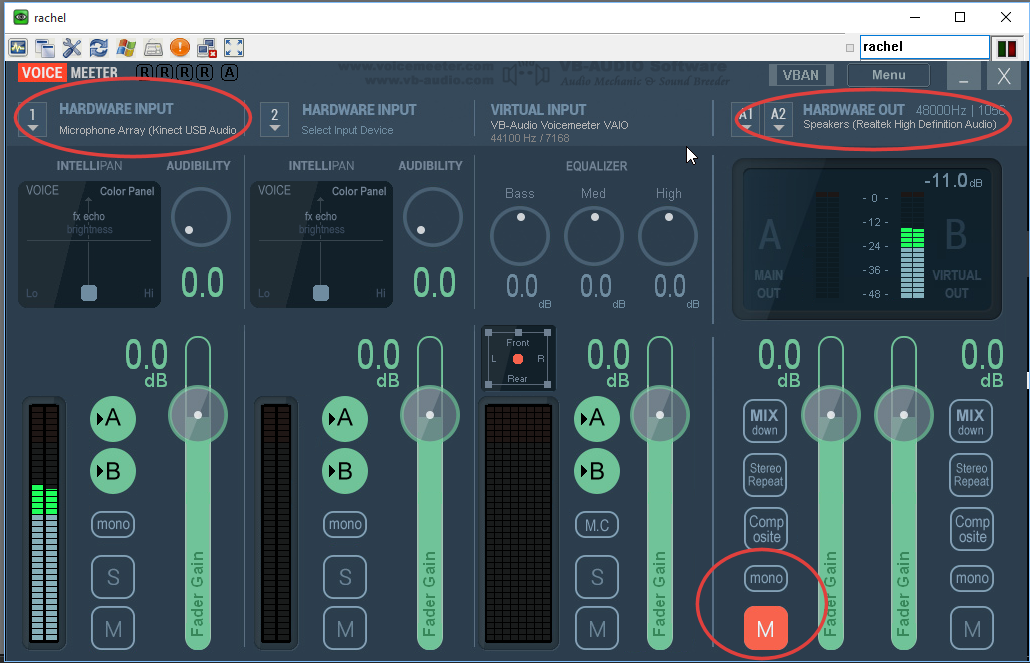Click the Windows logo toolbar icon
This screenshot has height=663, width=1030.
pos(126,47)
